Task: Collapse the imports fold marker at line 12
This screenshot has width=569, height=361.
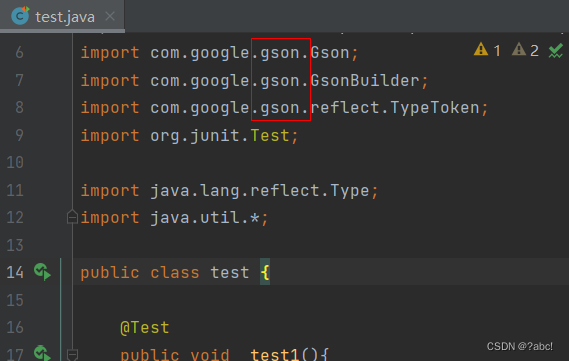Action: click(x=72, y=217)
